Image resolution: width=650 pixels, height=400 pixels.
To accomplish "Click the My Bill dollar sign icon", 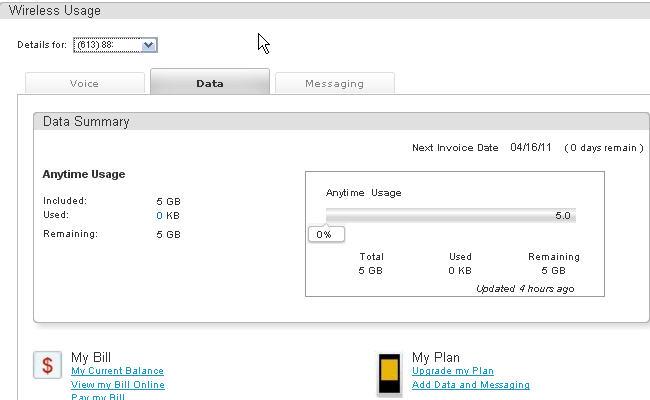I will (x=47, y=365).
